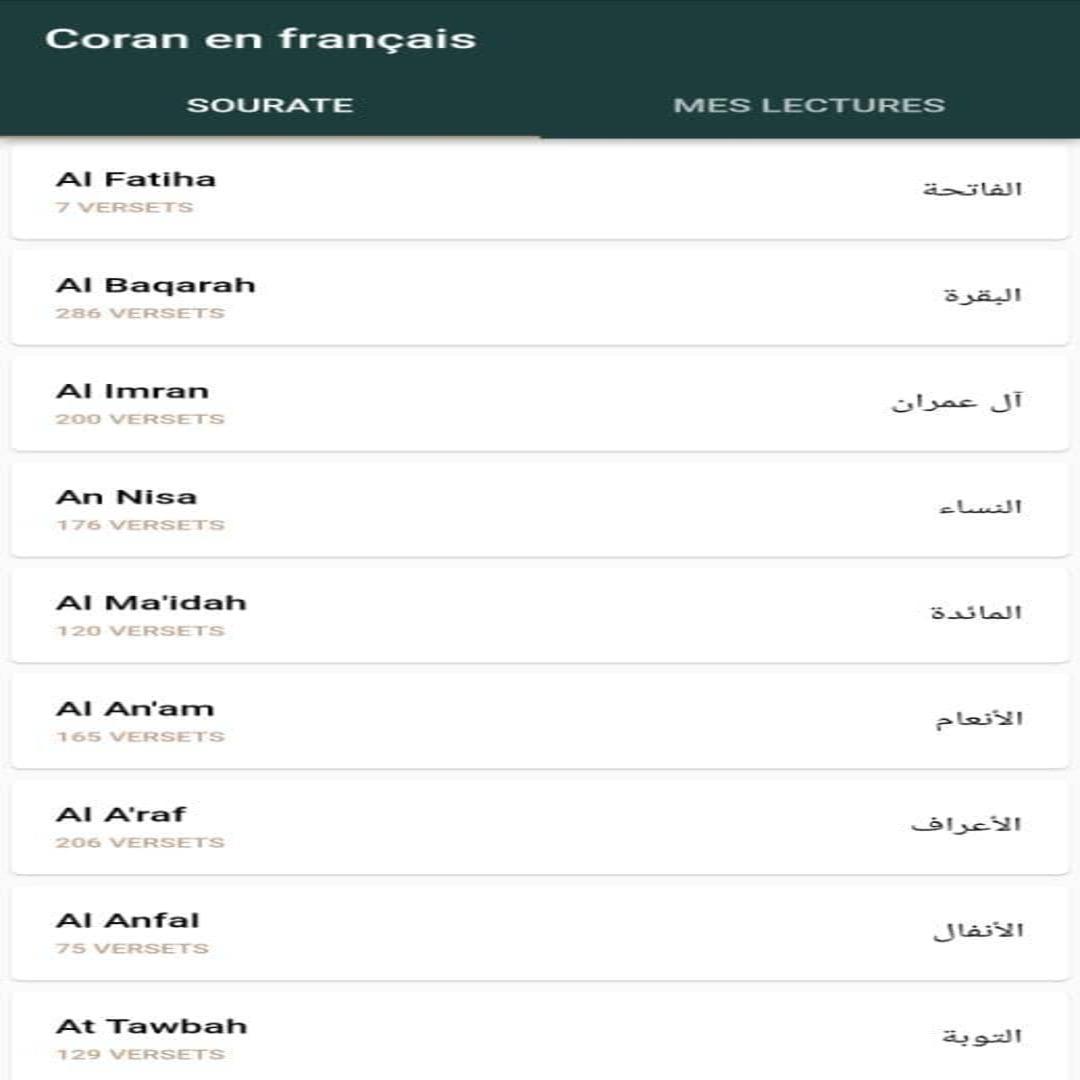The image size is (1080, 1080).
Task: Tap the At Tawbah sourate
Action: coord(540,1037)
